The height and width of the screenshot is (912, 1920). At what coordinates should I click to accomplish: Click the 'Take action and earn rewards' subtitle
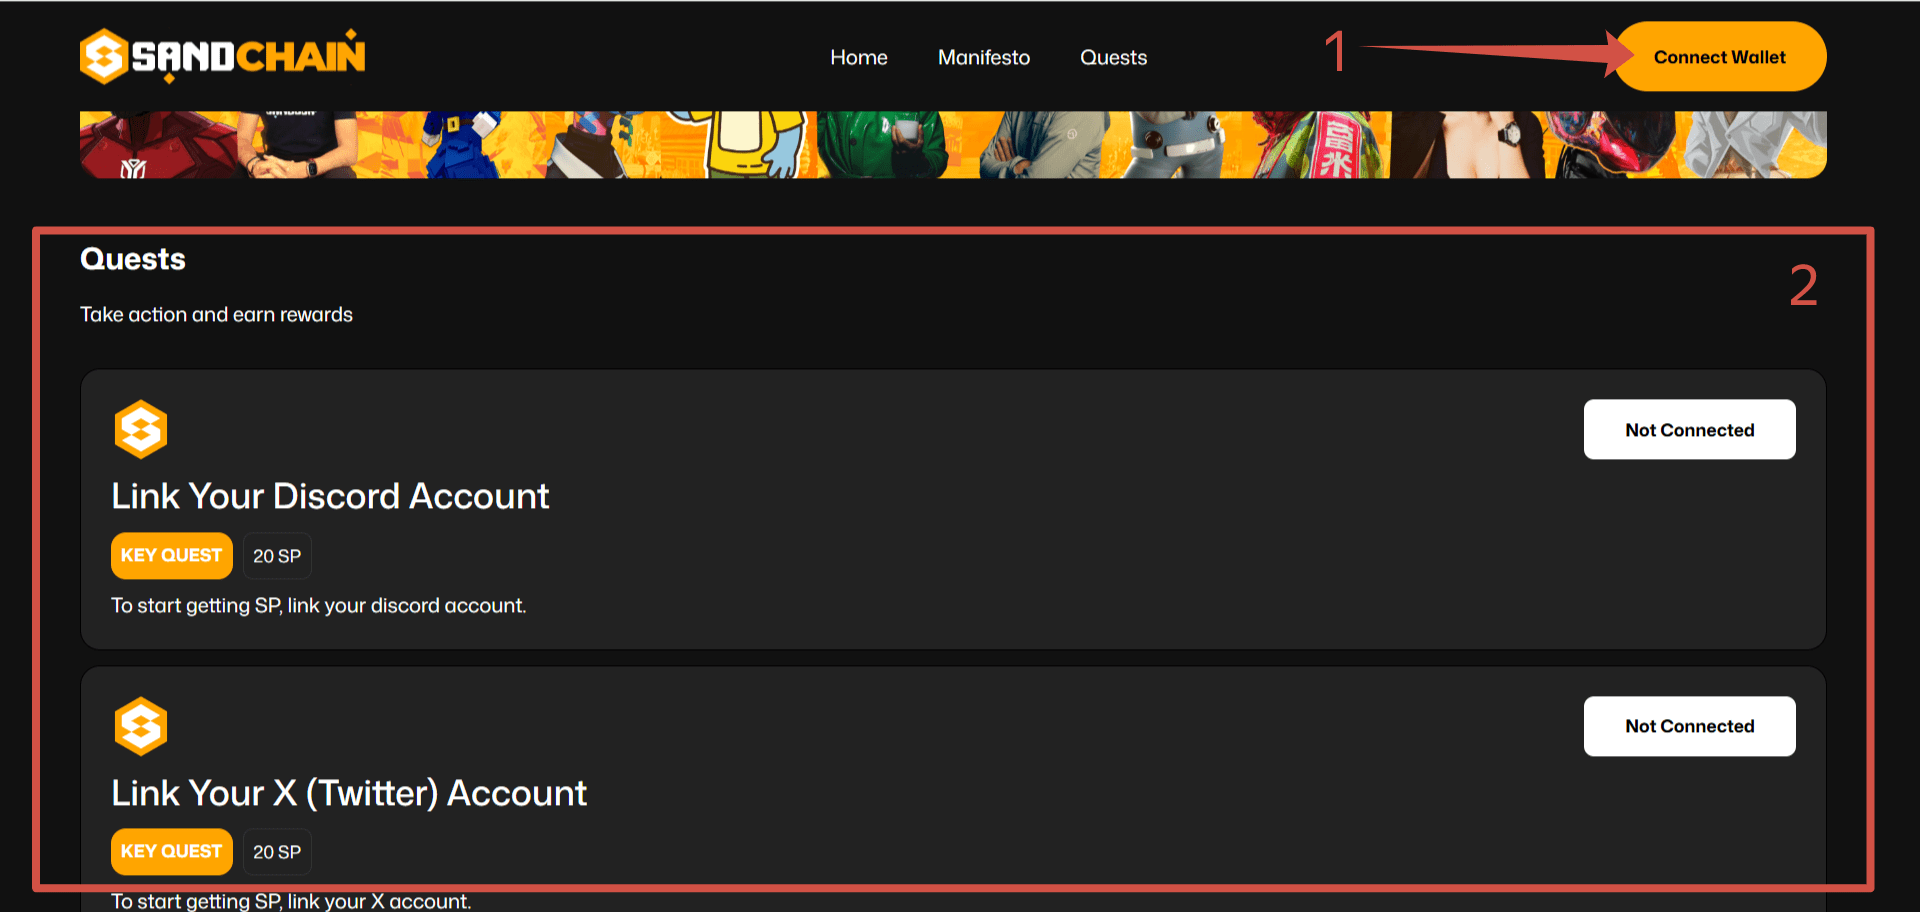216,315
